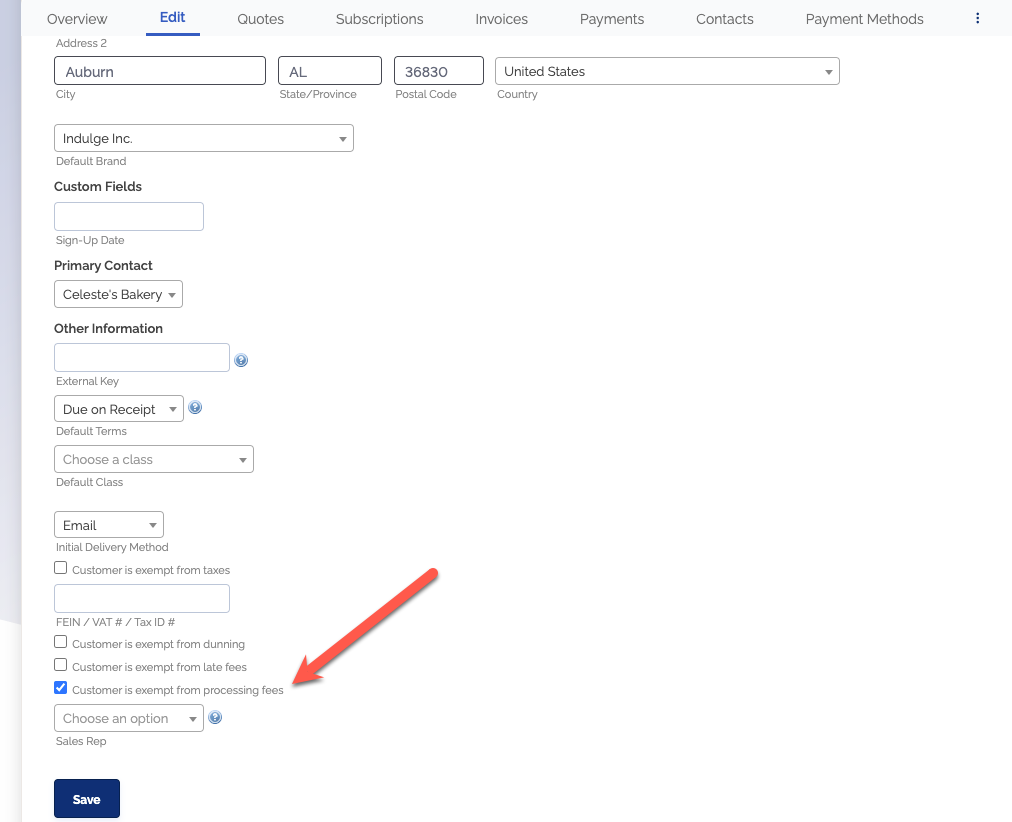
Task: Switch to the Overview tab
Action: pyautogui.click(x=77, y=19)
